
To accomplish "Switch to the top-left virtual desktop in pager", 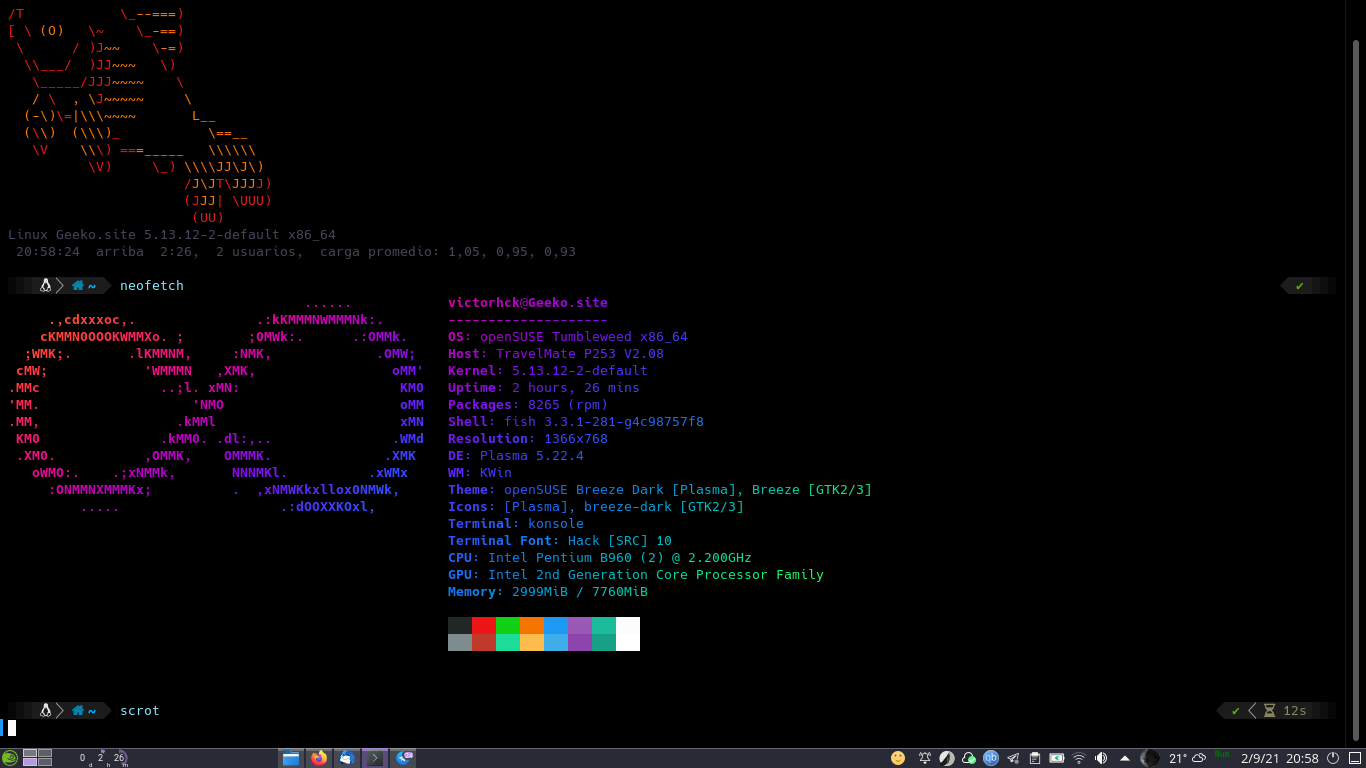I will point(30,753).
